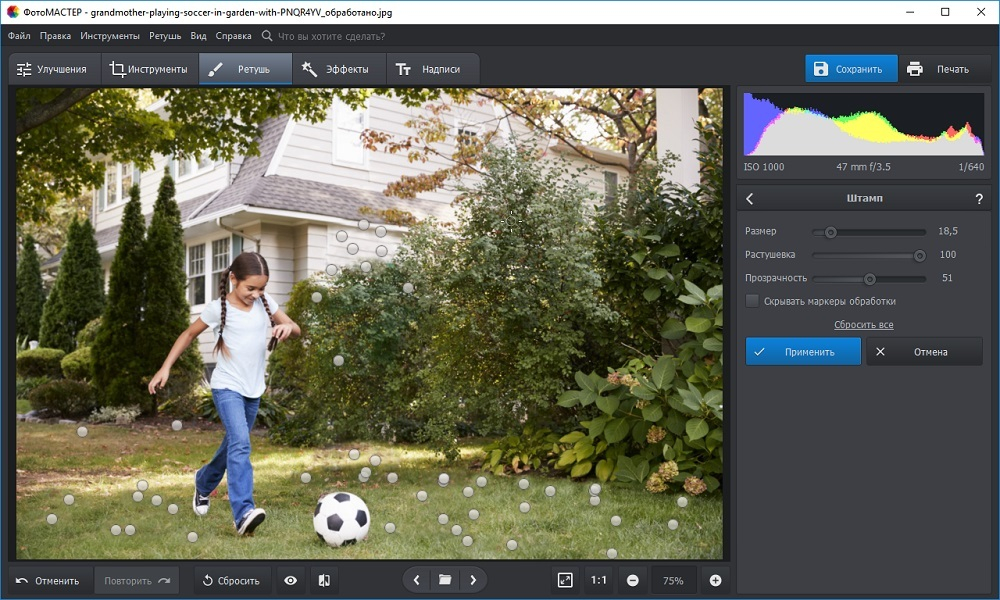
Task: Set zoom to 1:1
Action: (x=598, y=580)
